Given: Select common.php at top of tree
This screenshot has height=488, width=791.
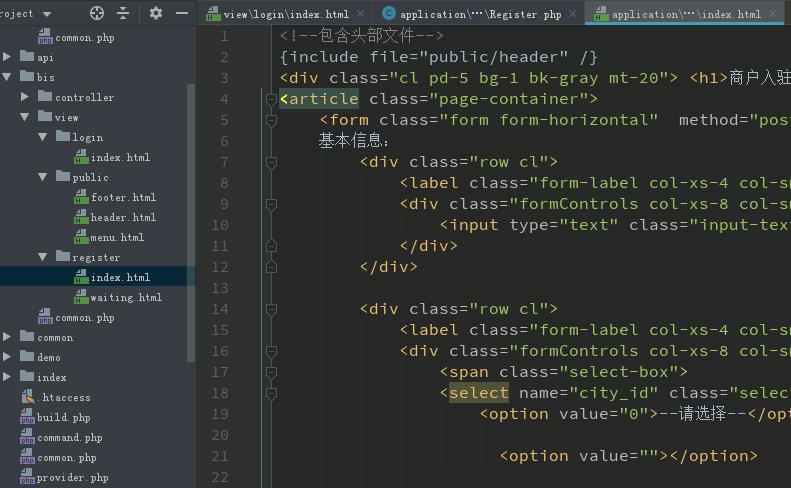Looking at the screenshot, I should [x=85, y=37].
